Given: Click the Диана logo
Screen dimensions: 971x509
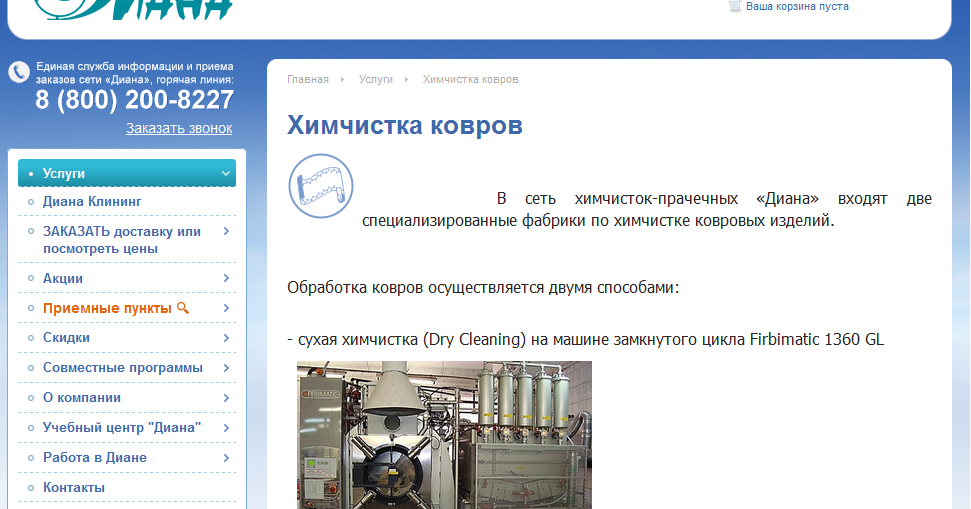Looking at the screenshot, I should click(x=132, y=9).
